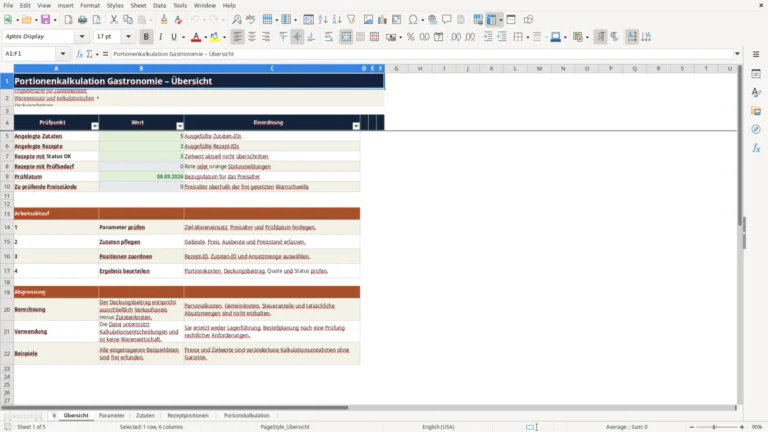Click the column G header
Screen dimensions: 768x432
tap(396, 69)
